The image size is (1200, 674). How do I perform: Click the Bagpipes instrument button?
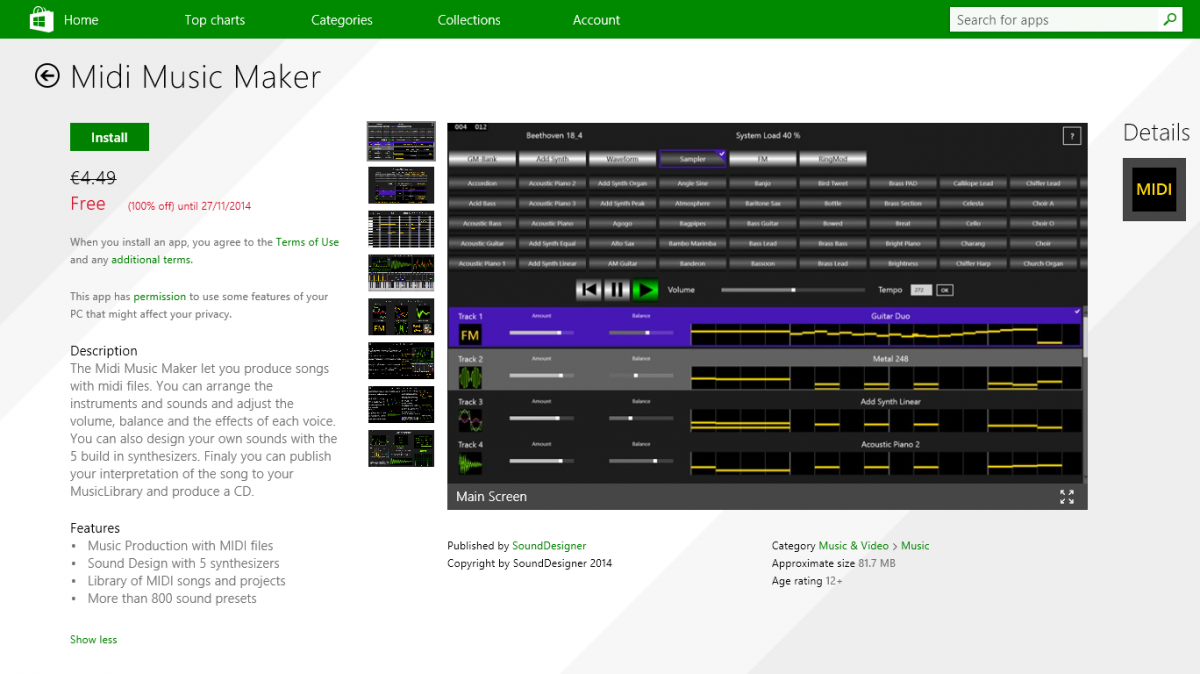coord(692,224)
